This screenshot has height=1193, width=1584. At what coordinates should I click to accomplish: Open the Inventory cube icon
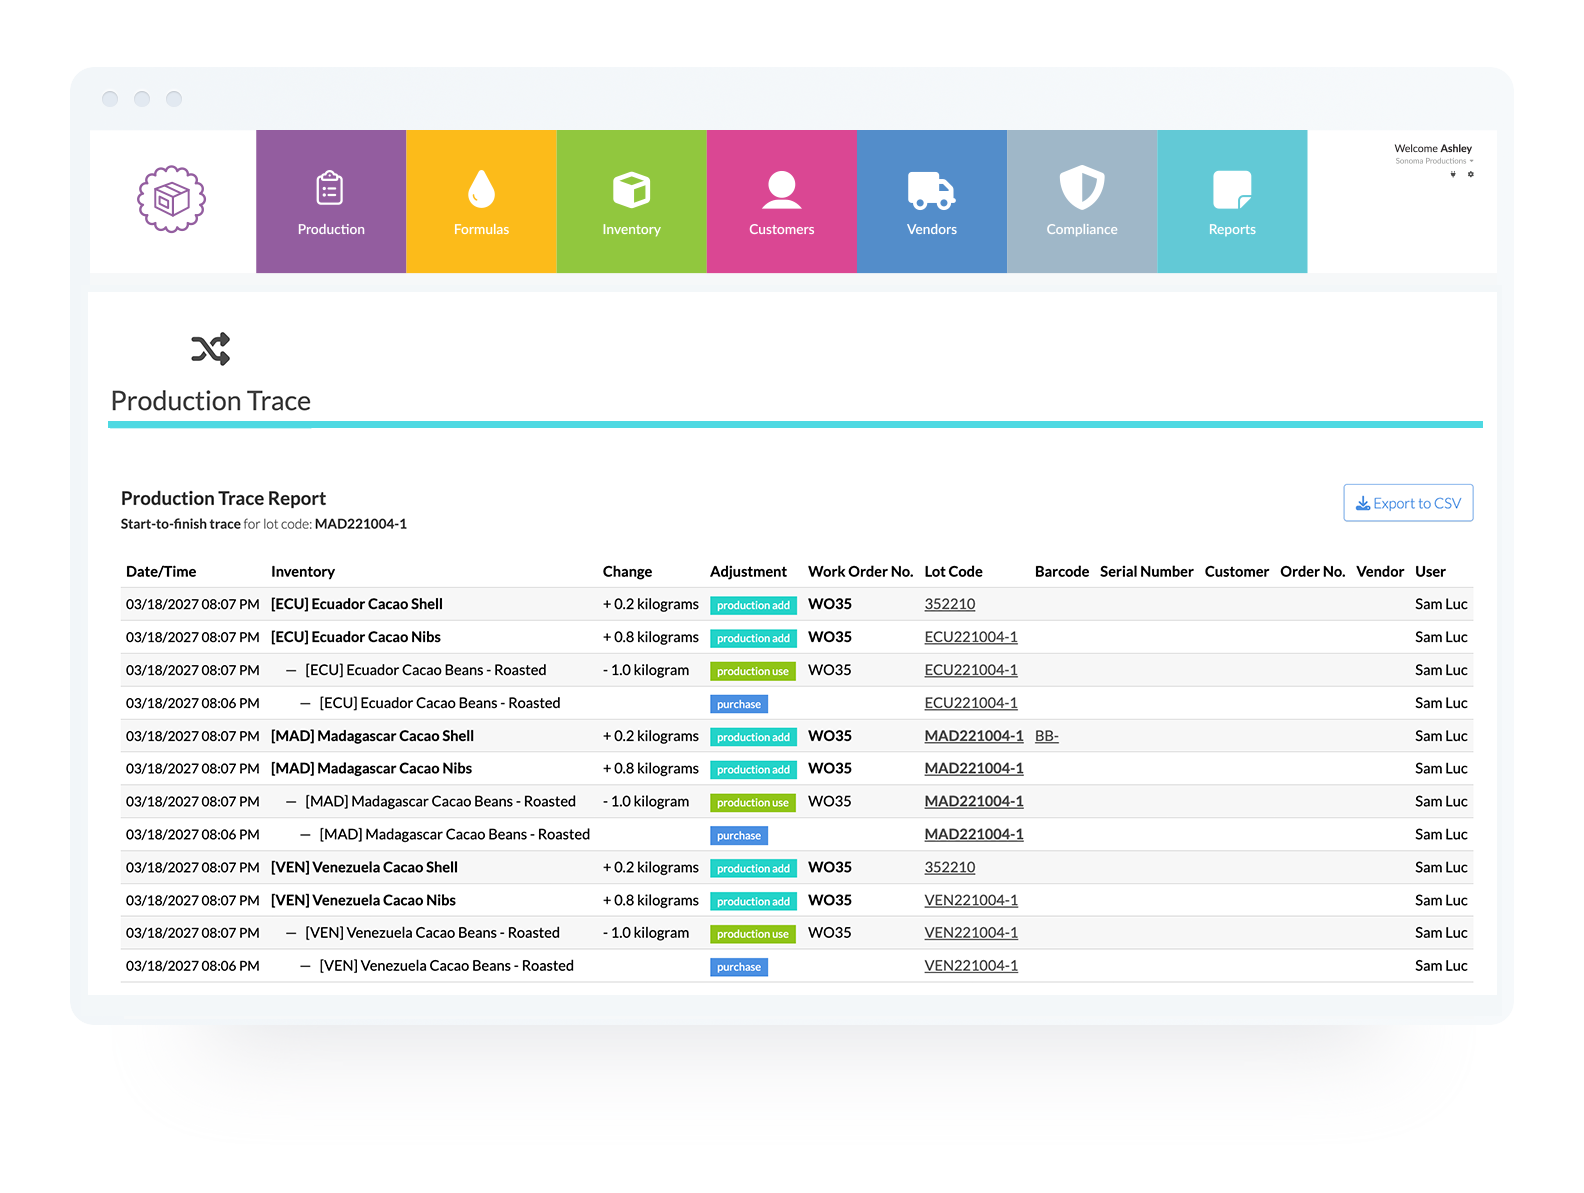pyautogui.click(x=631, y=189)
